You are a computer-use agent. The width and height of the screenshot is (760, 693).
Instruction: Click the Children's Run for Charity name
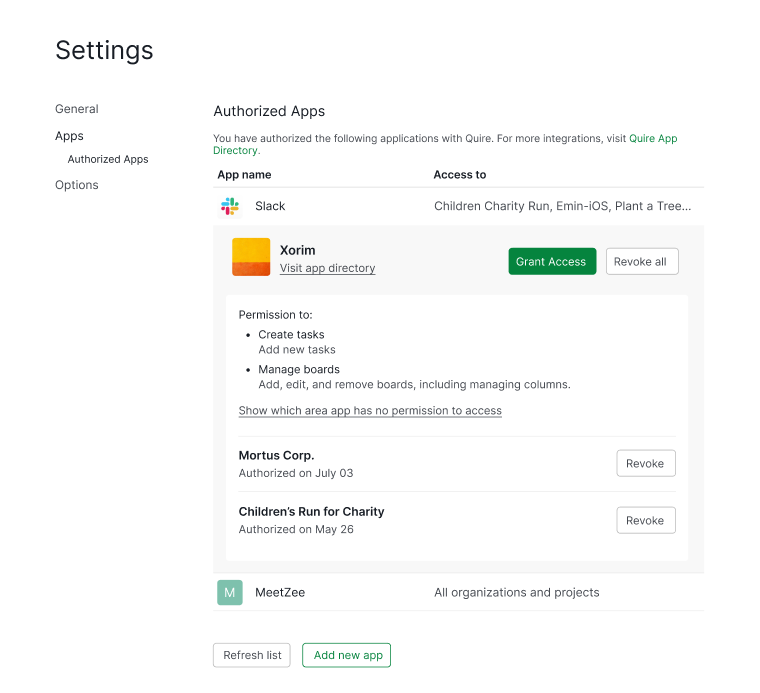tap(312, 512)
